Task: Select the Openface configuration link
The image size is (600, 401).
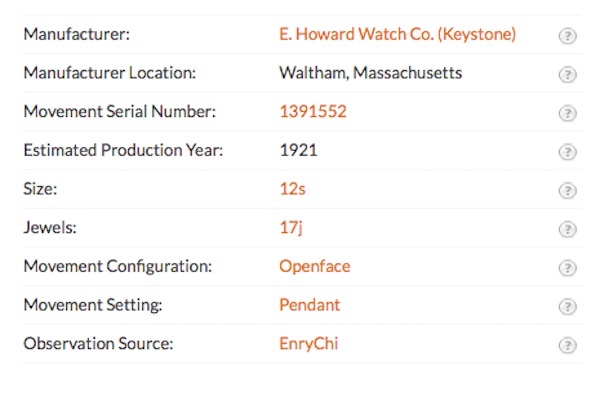Action: (x=315, y=266)
